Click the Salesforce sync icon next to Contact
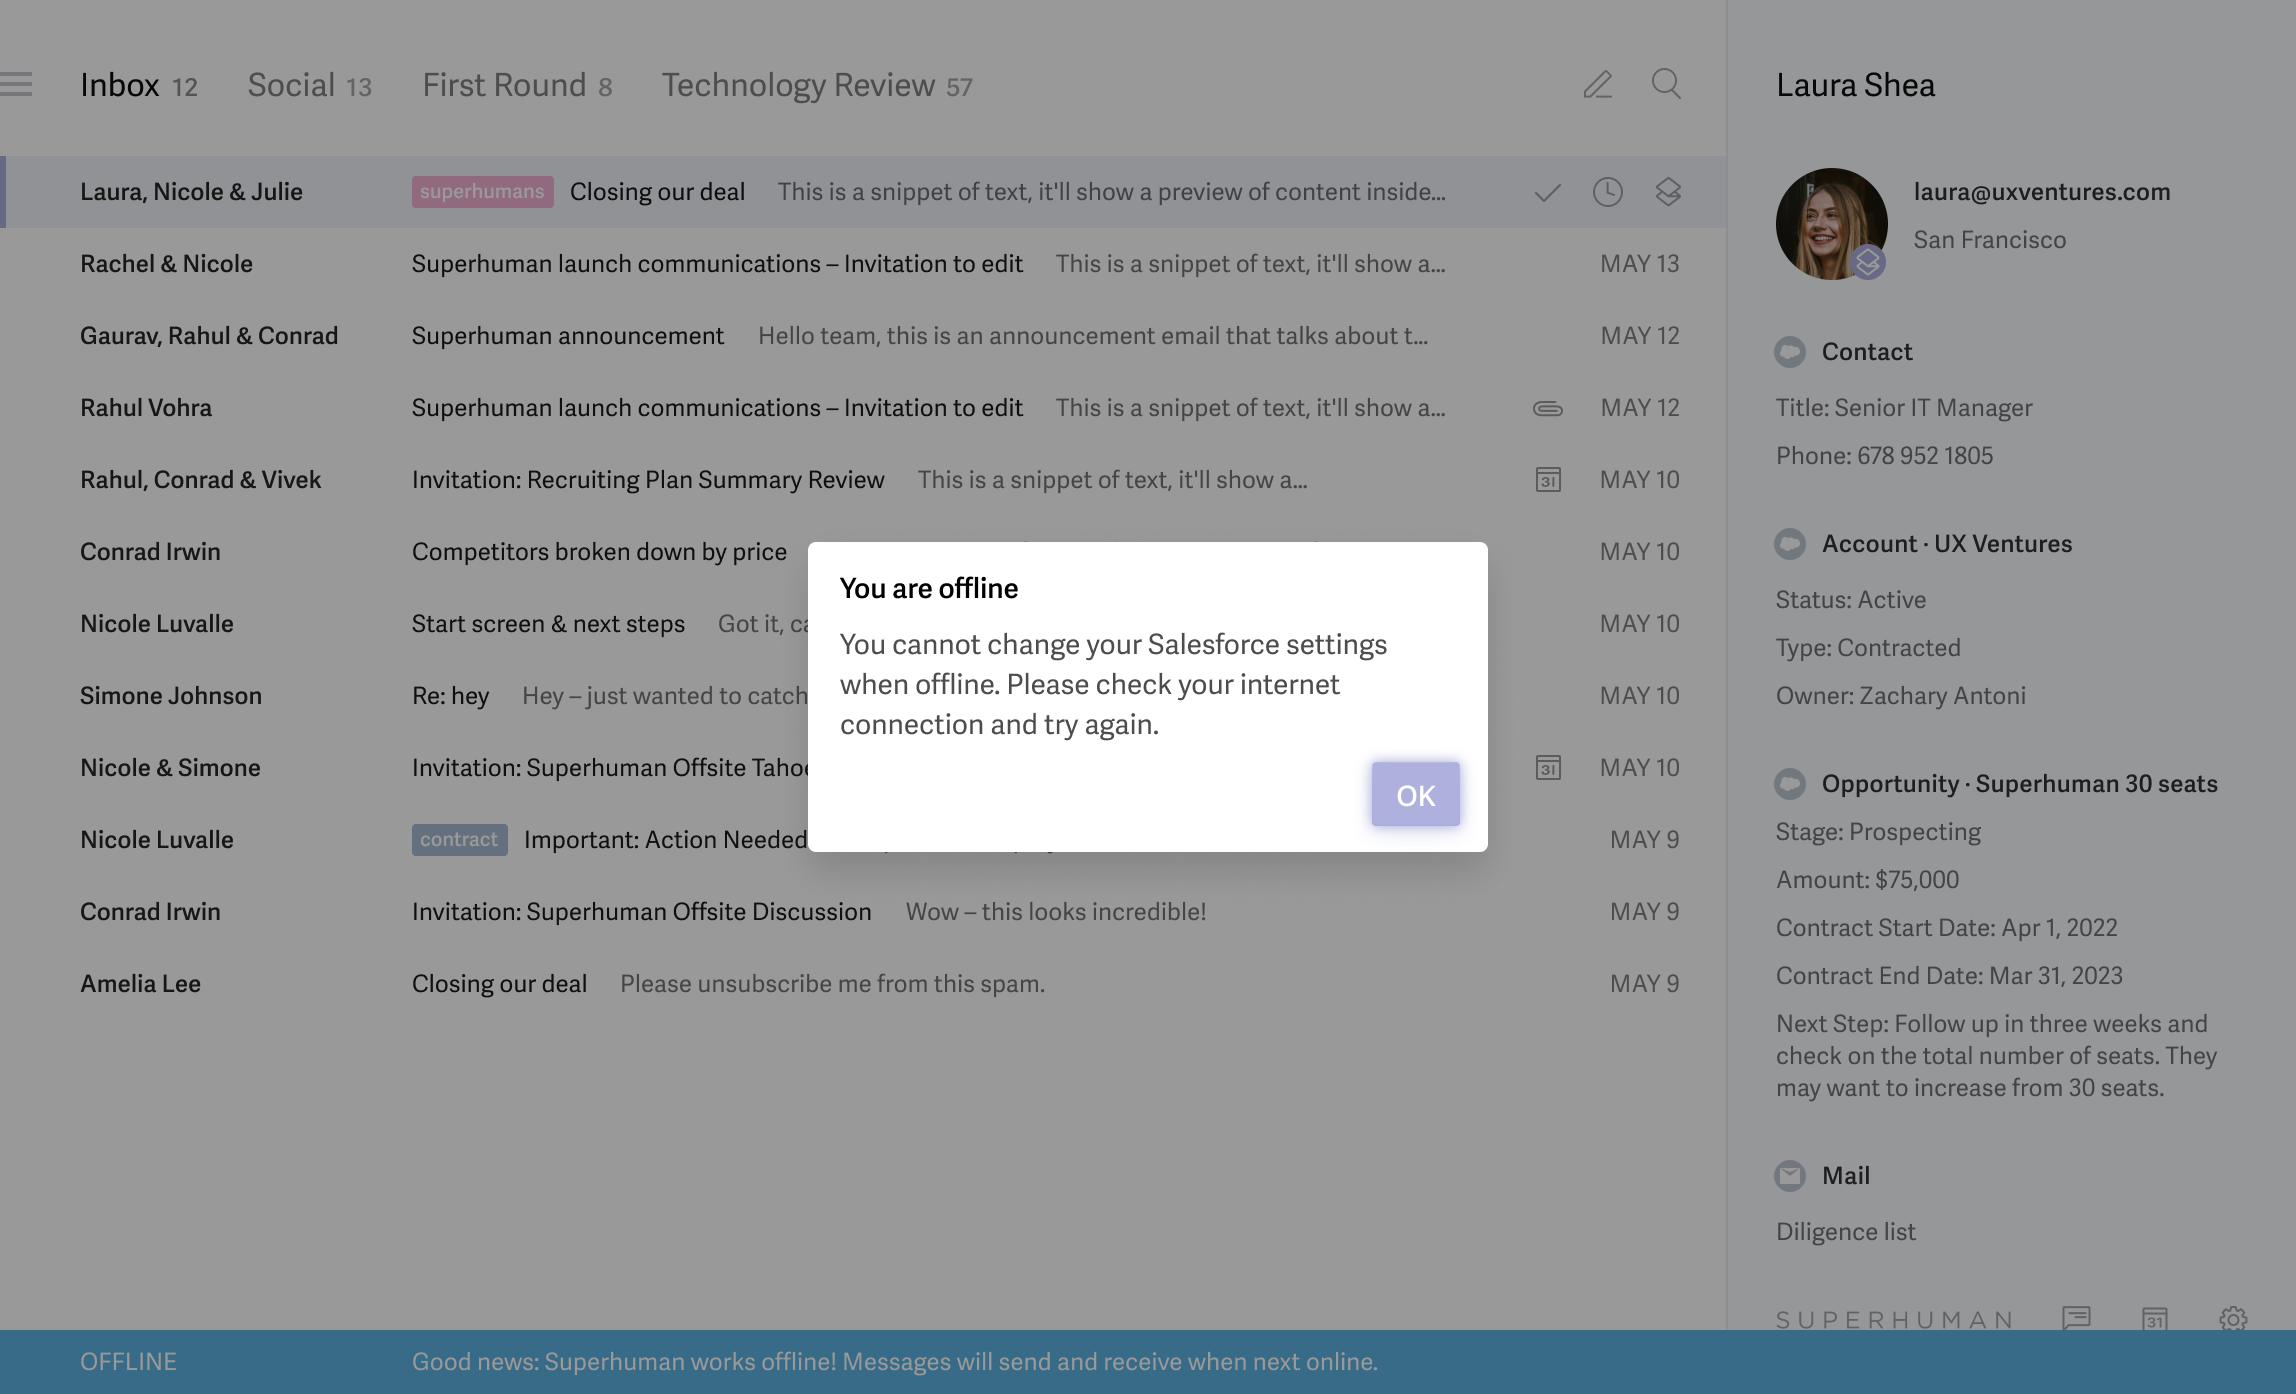The width and height of the screenshot is (2296, 1394). click(1791, 349)
